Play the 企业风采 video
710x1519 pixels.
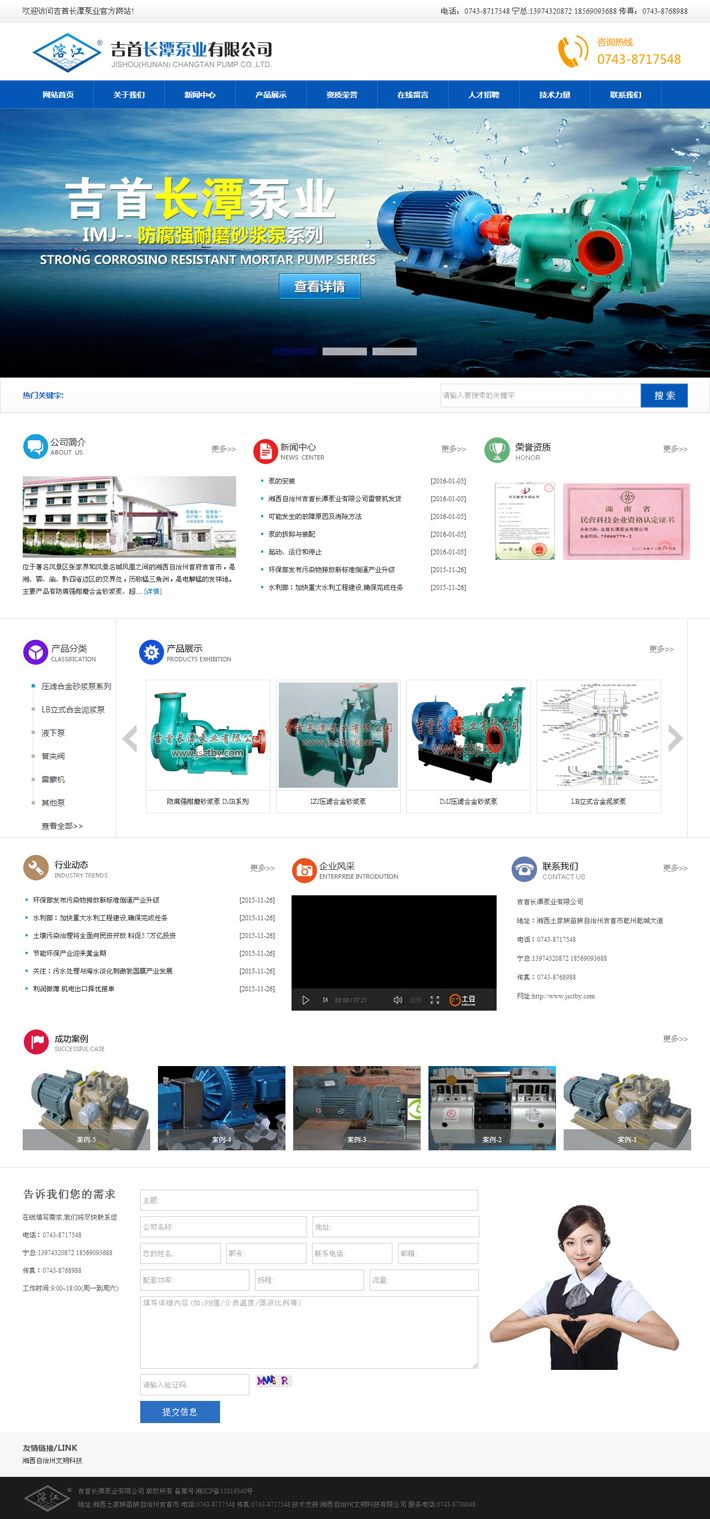pos(305,1000)
